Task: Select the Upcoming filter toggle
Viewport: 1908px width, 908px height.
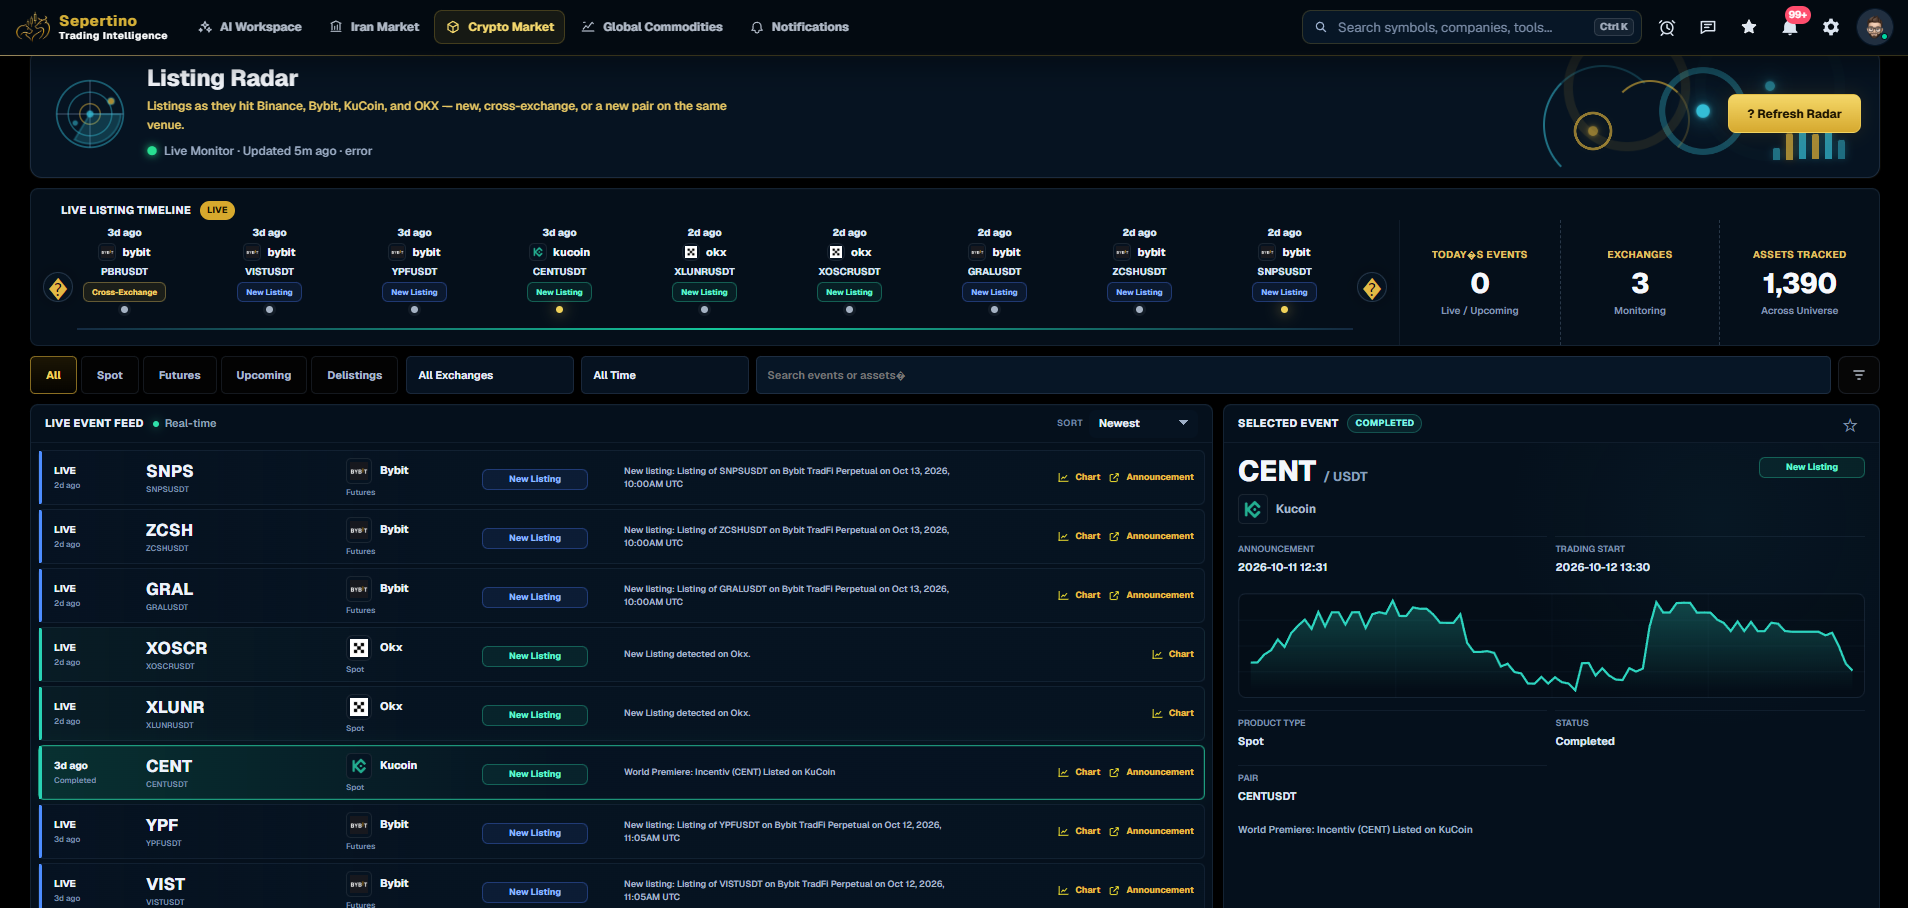Action: (264, 375)
